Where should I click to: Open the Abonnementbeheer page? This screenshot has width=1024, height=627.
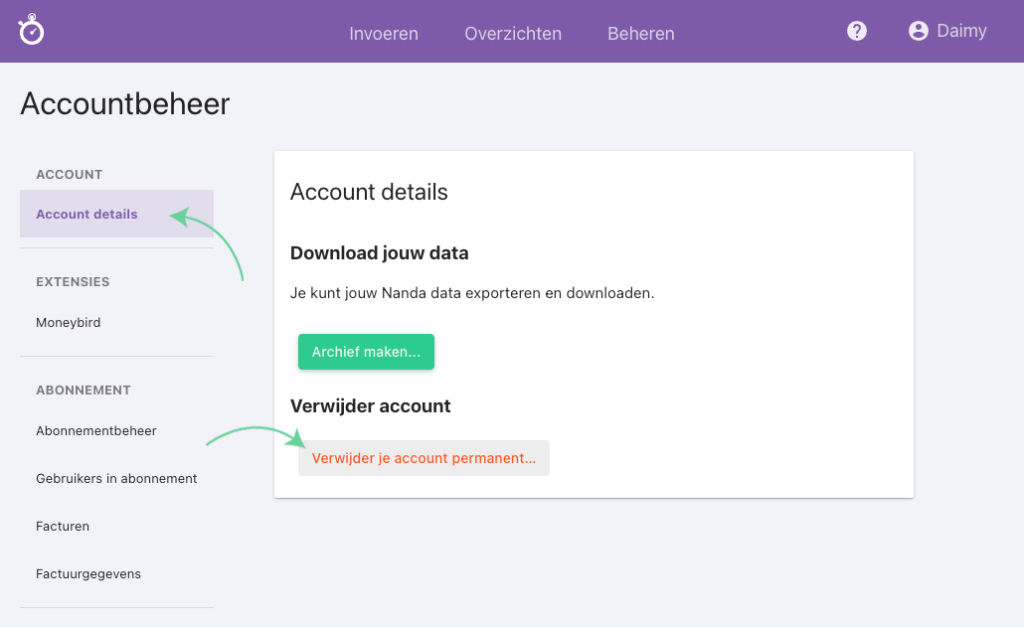point(96,430)
